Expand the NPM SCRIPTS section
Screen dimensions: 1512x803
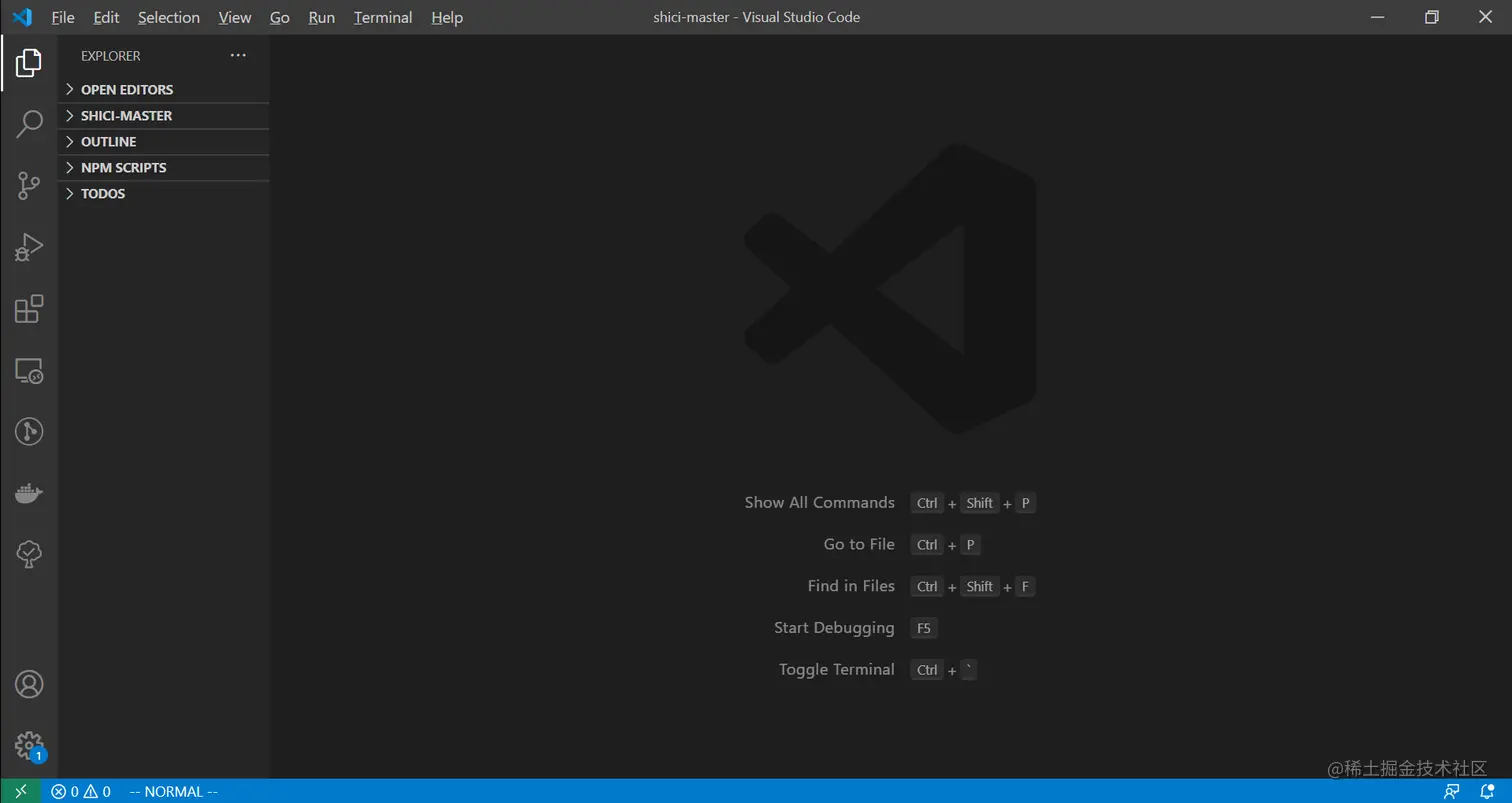point(124,167)
